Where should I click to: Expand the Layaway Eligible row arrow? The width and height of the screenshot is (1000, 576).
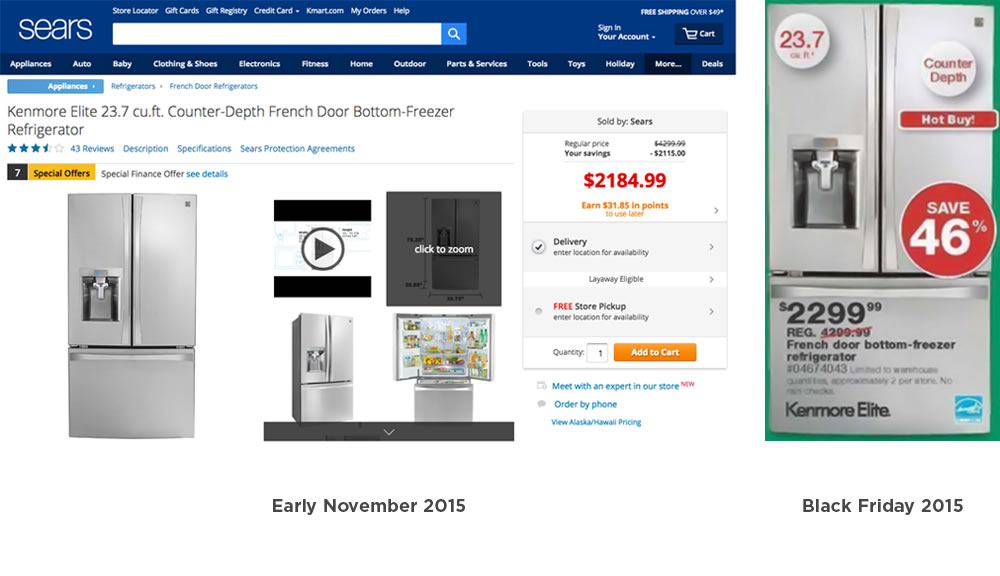[x=712, y=279]
